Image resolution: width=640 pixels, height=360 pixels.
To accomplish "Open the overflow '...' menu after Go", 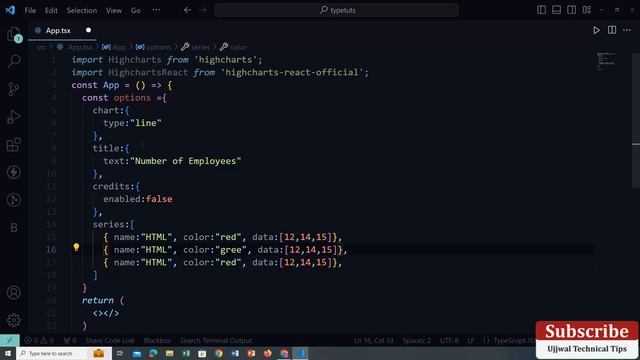I will pyautogui.click(x=156, y=10).
